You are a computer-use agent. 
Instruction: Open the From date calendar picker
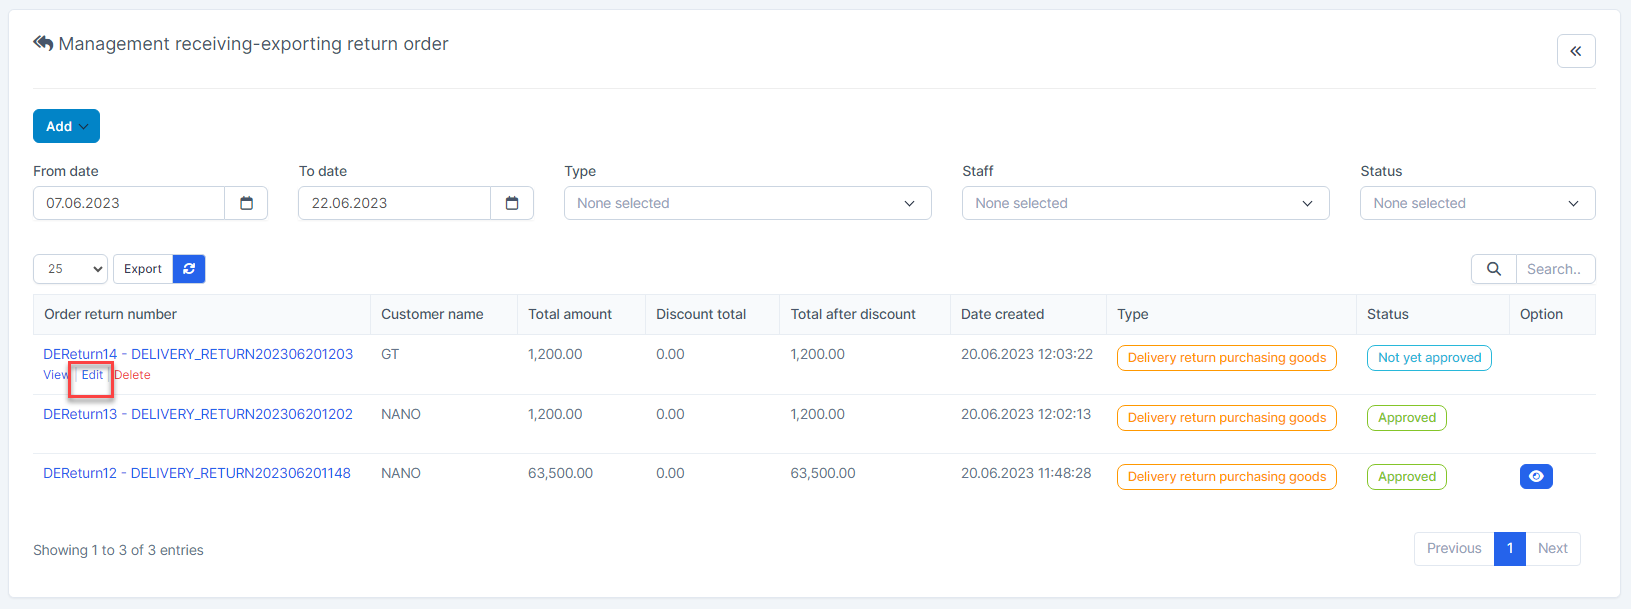246,203
